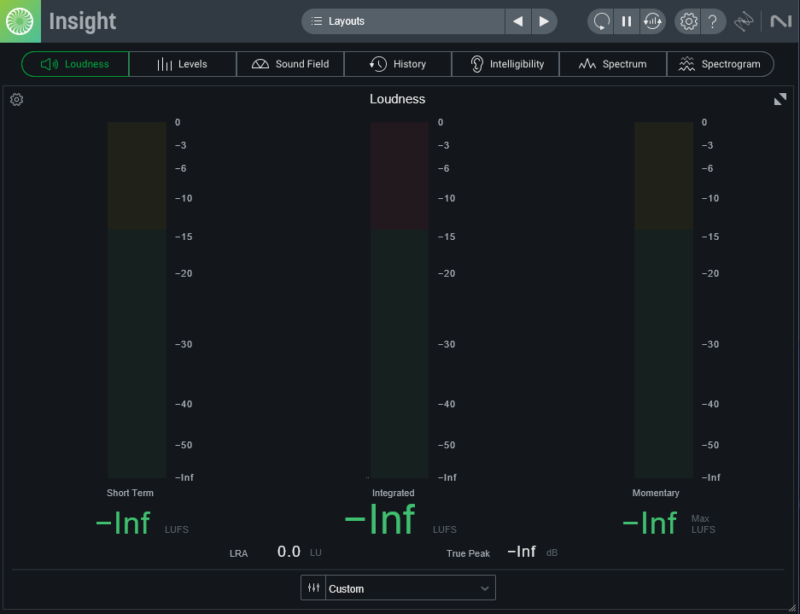Click the reset loudness history icon
The image size is (800, 614).
652,21
